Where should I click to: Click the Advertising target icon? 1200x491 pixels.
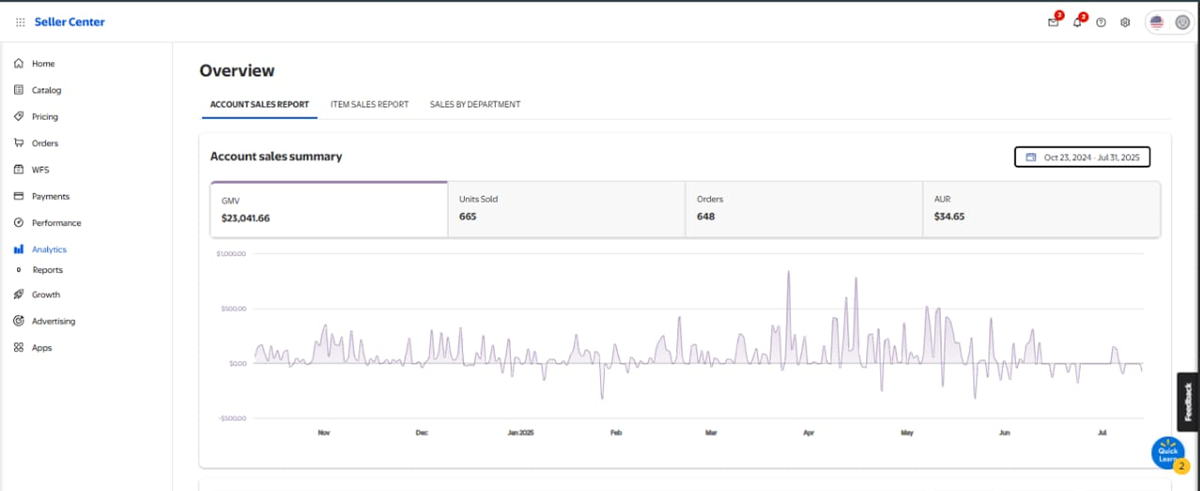click(19, 321)
